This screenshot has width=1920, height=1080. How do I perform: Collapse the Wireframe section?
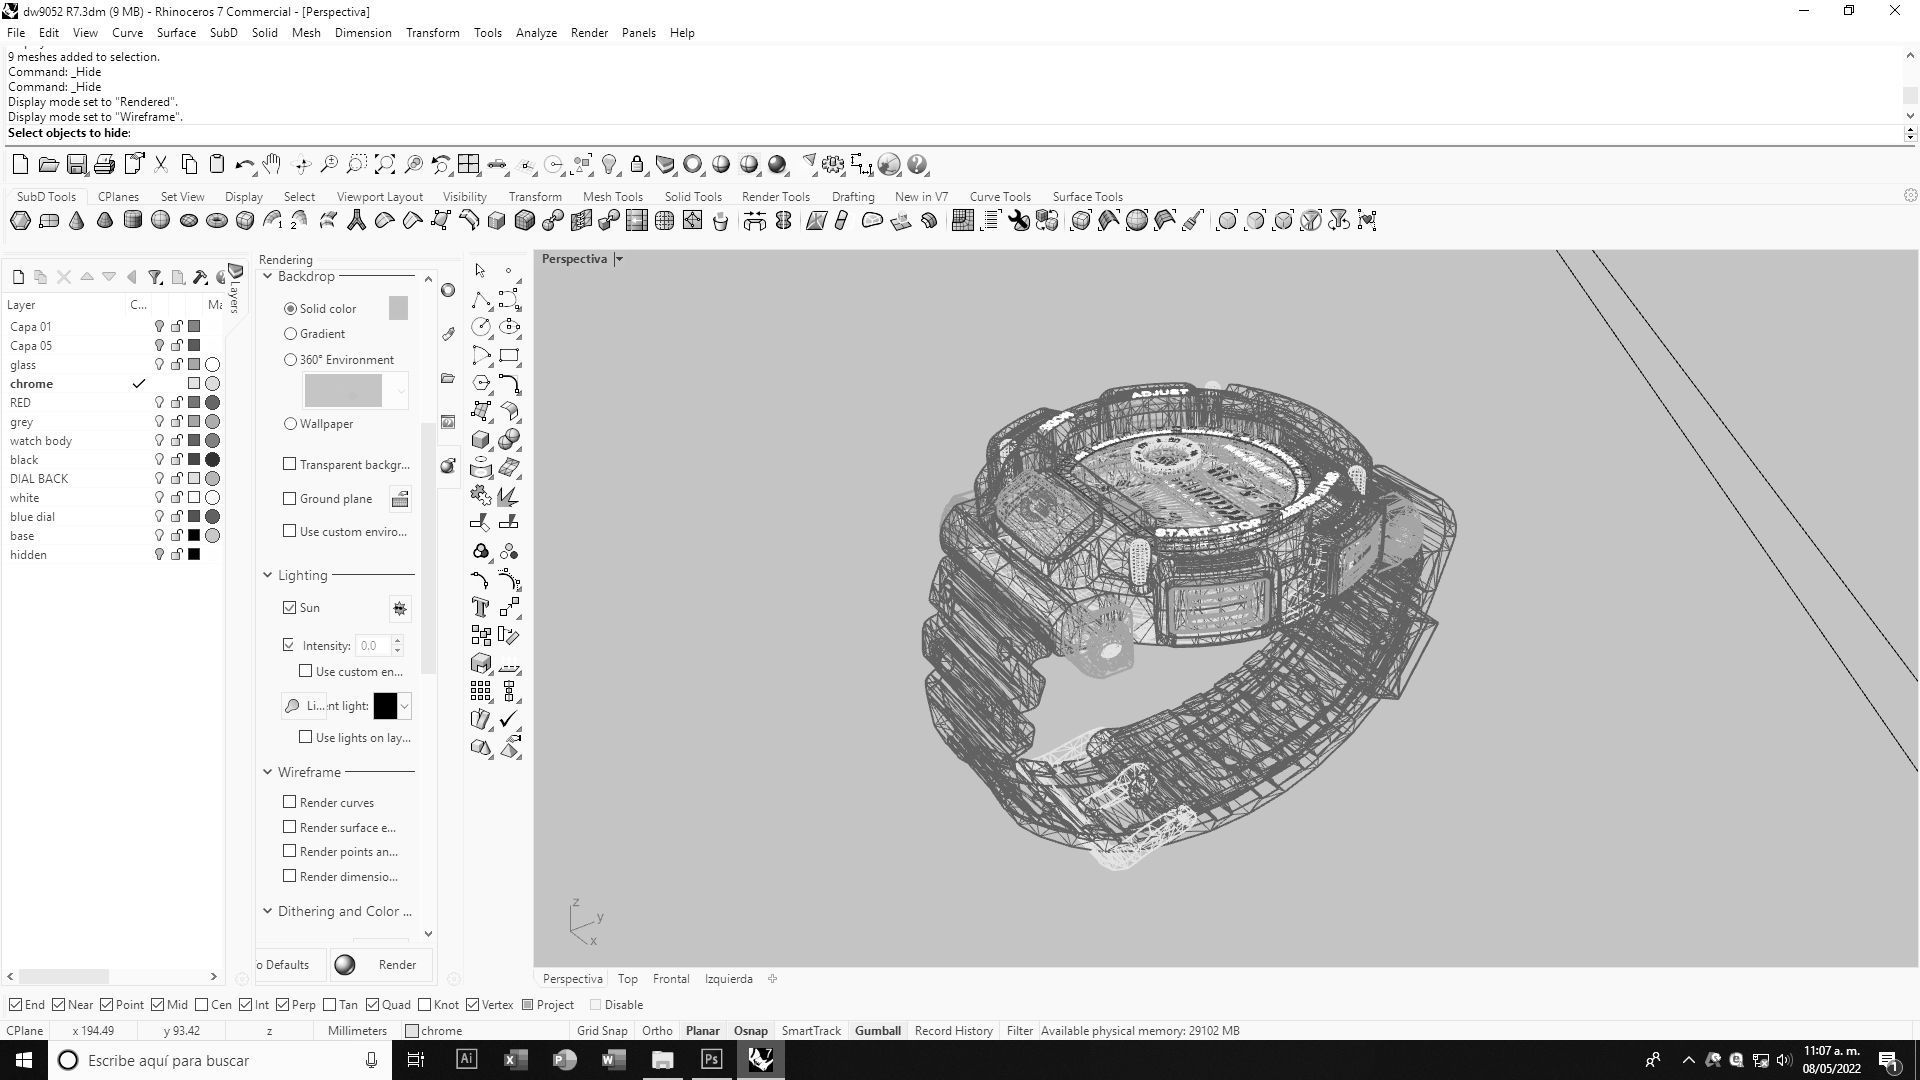[267, 773]
